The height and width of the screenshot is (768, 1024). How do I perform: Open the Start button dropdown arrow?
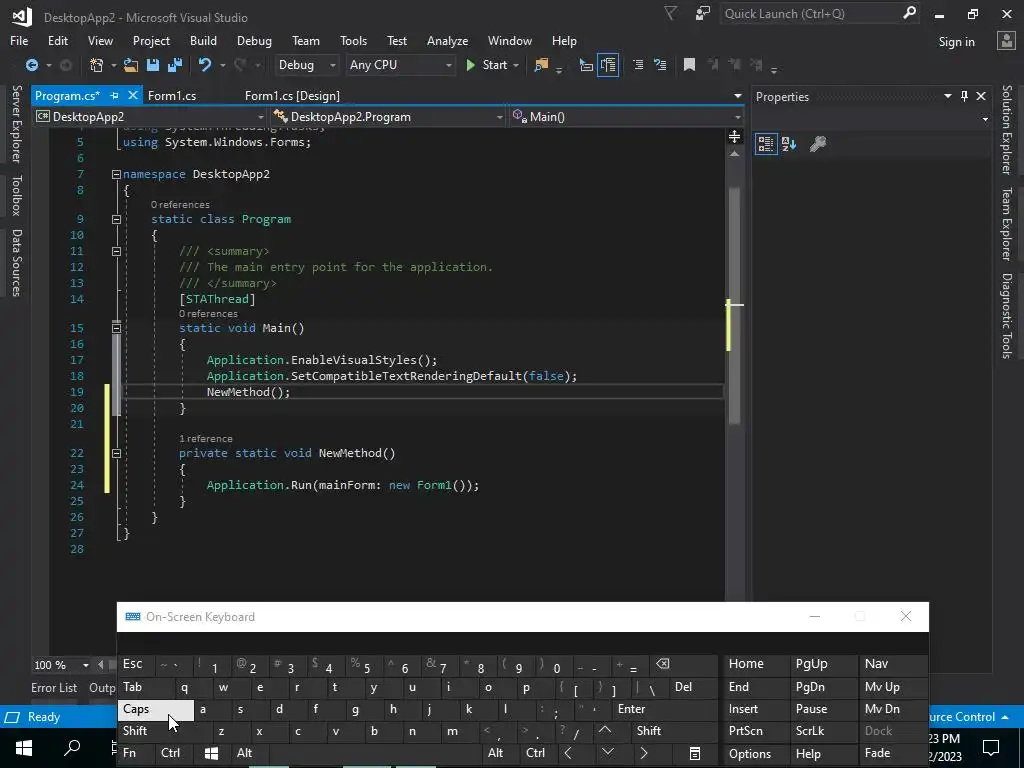tap(516, 65)
